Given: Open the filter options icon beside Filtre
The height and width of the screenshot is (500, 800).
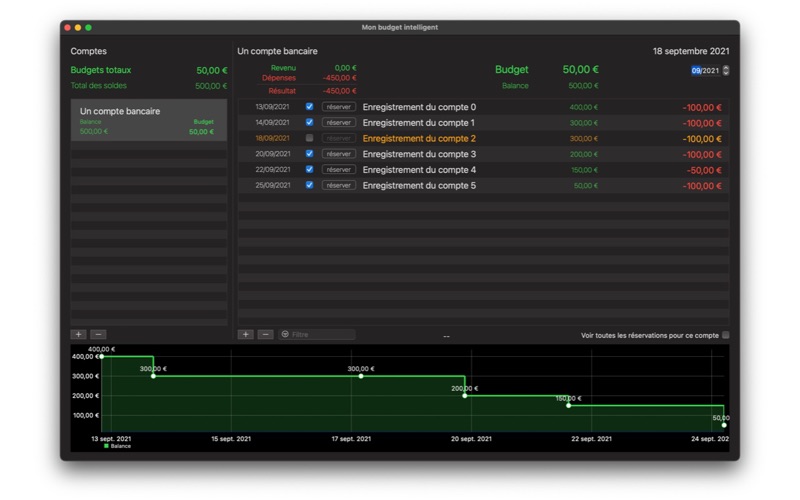Looking at the screenshot, I should pos(285,334).
